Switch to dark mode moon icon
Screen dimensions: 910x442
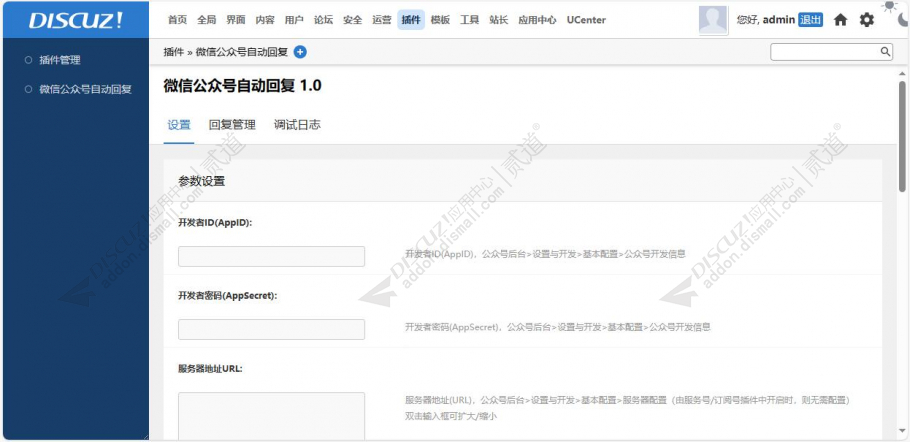(x=903, y=20)
